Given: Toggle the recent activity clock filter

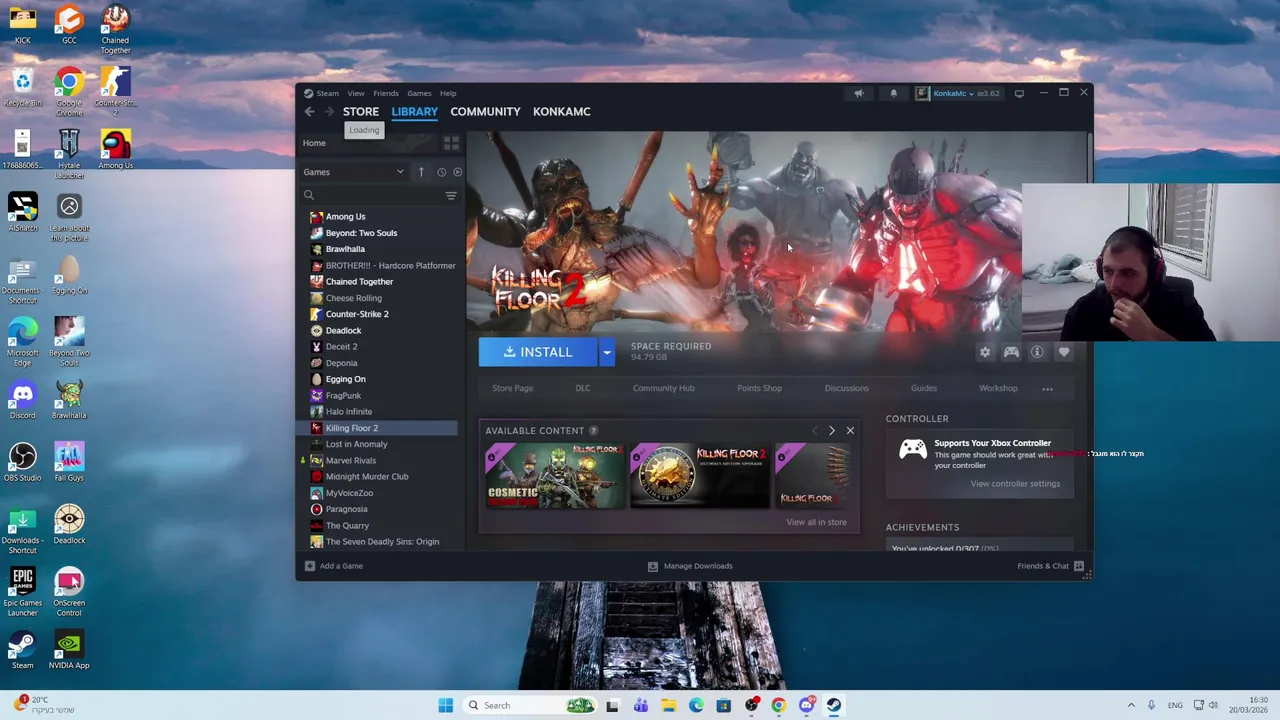Looking at the screenshot, I should point(441,172).
